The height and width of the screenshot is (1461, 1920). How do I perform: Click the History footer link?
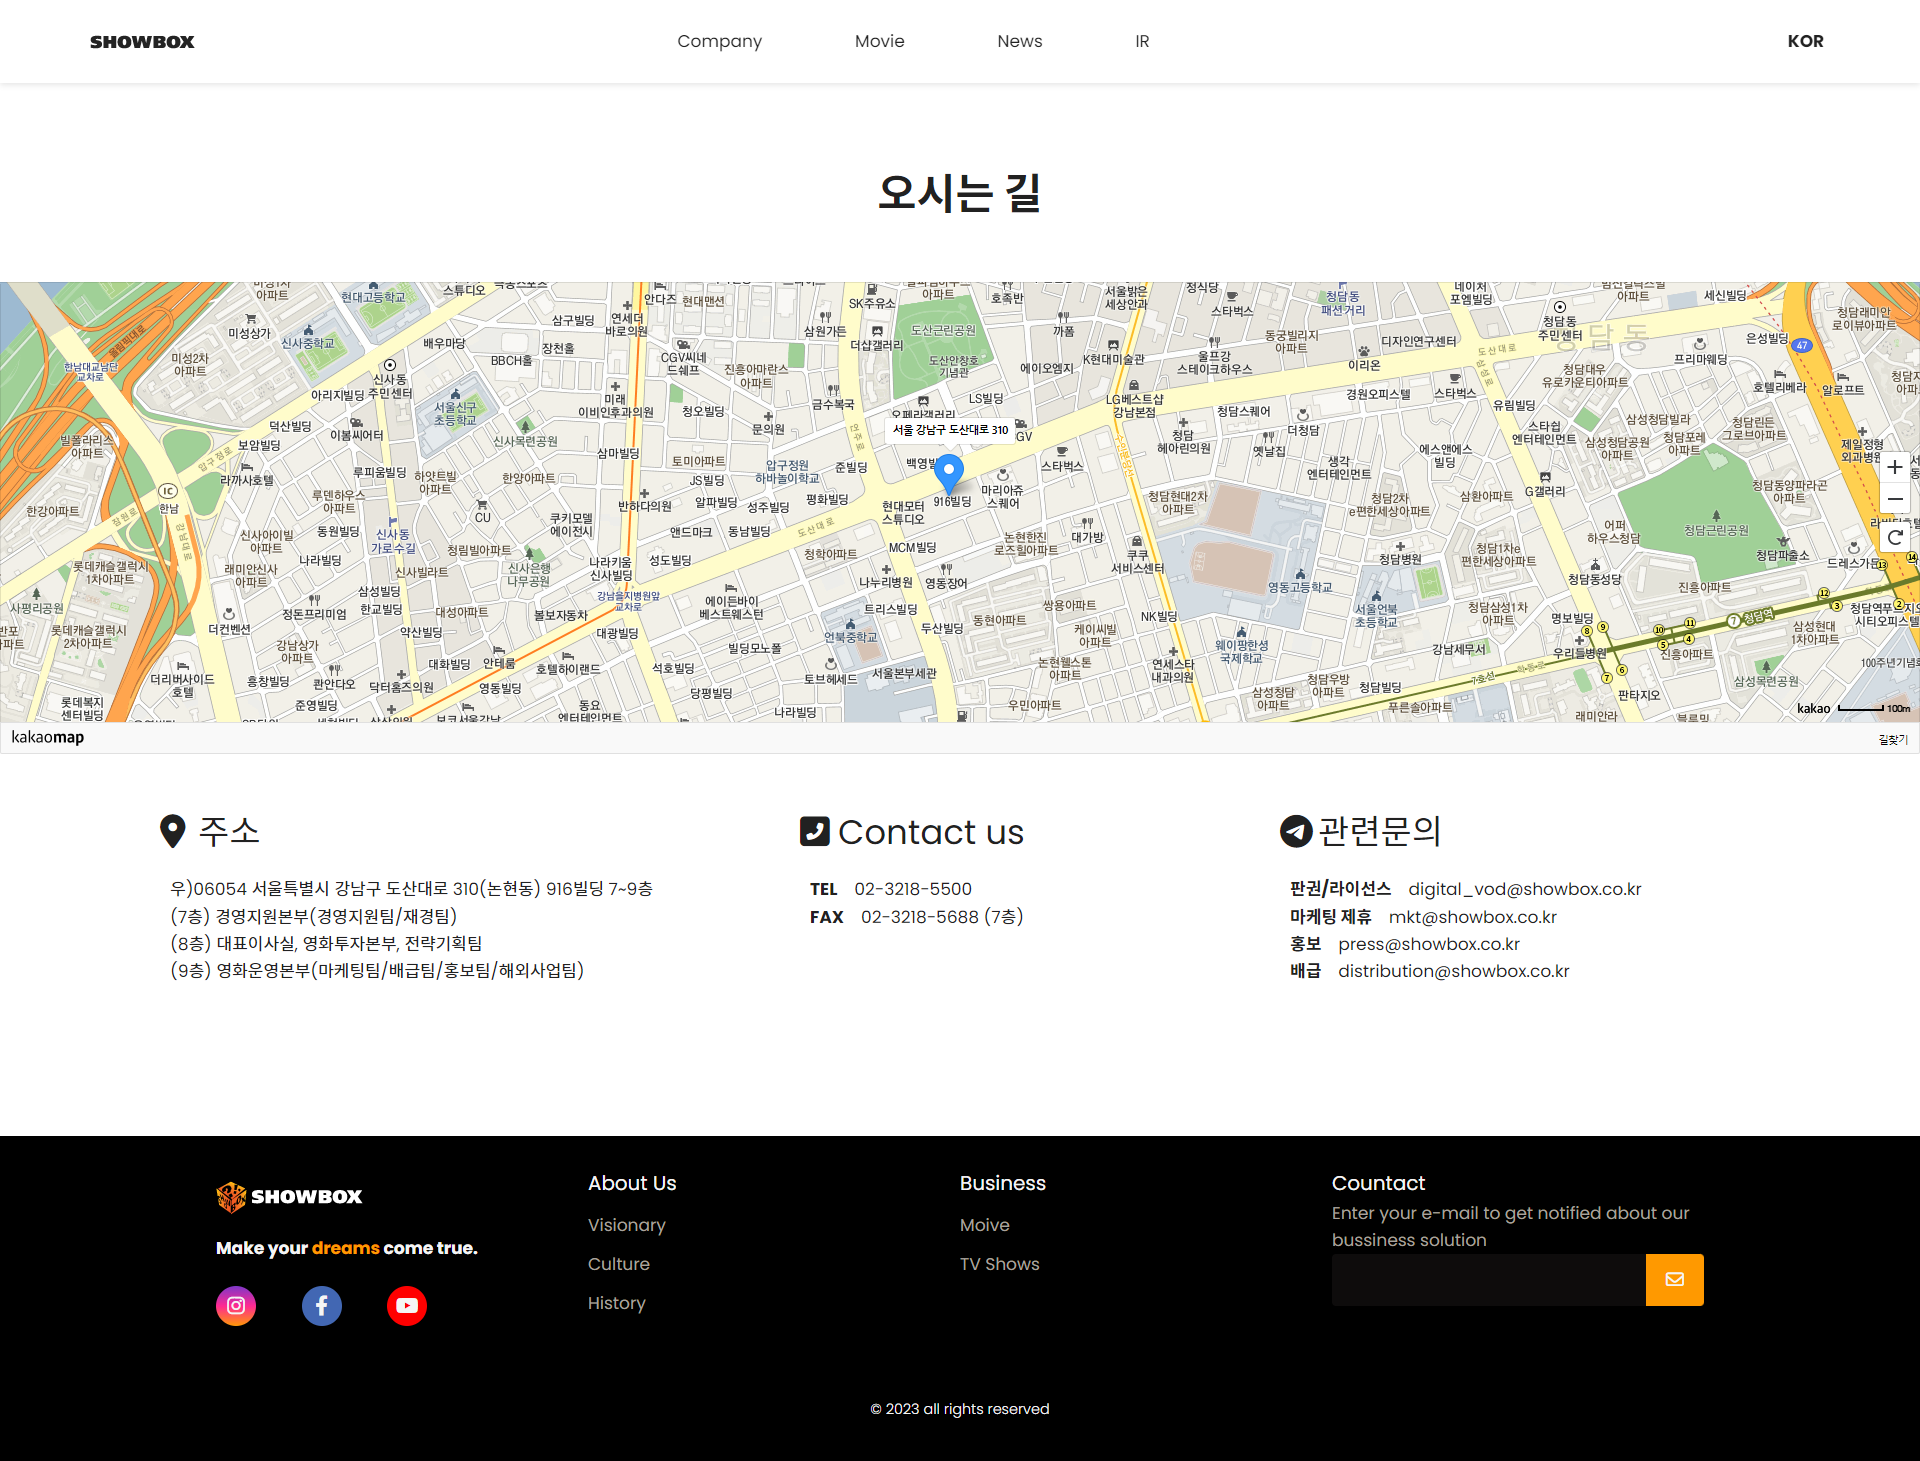616,1303
